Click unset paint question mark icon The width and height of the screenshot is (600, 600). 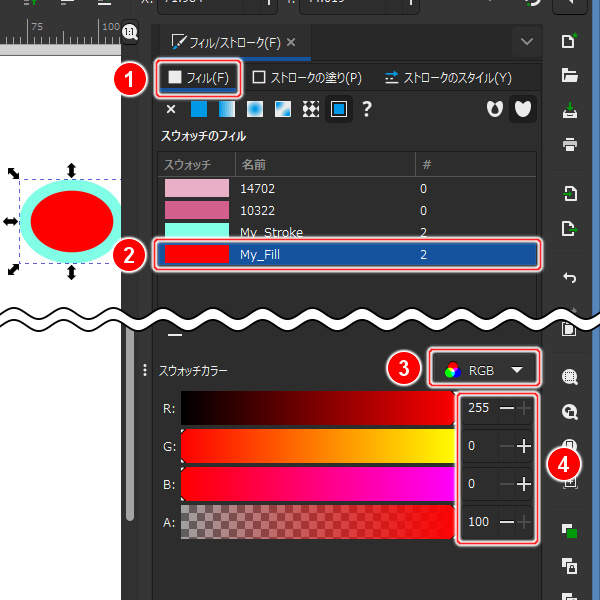(x=366, y=109)
